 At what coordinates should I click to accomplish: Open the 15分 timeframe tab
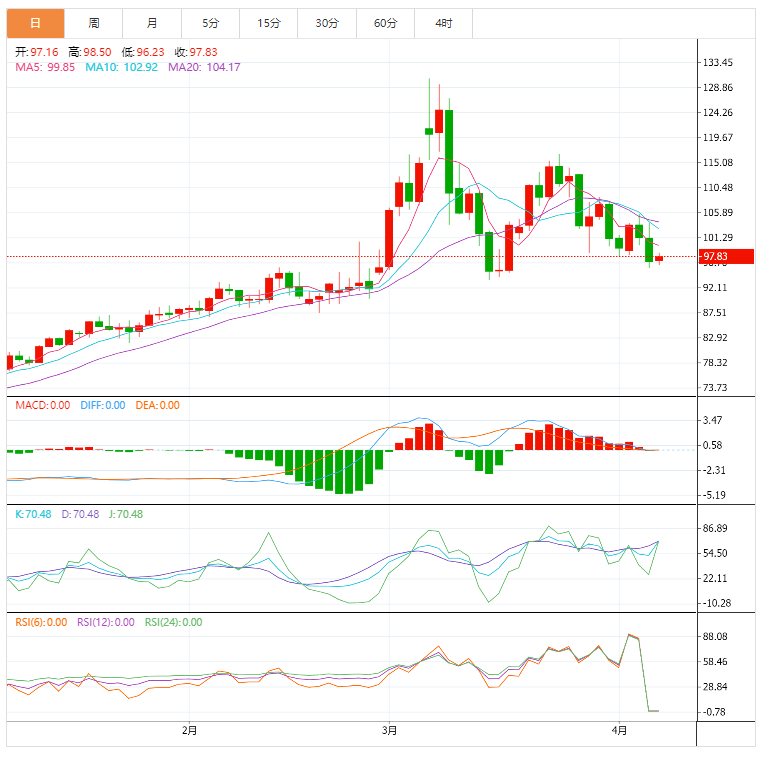point(269,23)
